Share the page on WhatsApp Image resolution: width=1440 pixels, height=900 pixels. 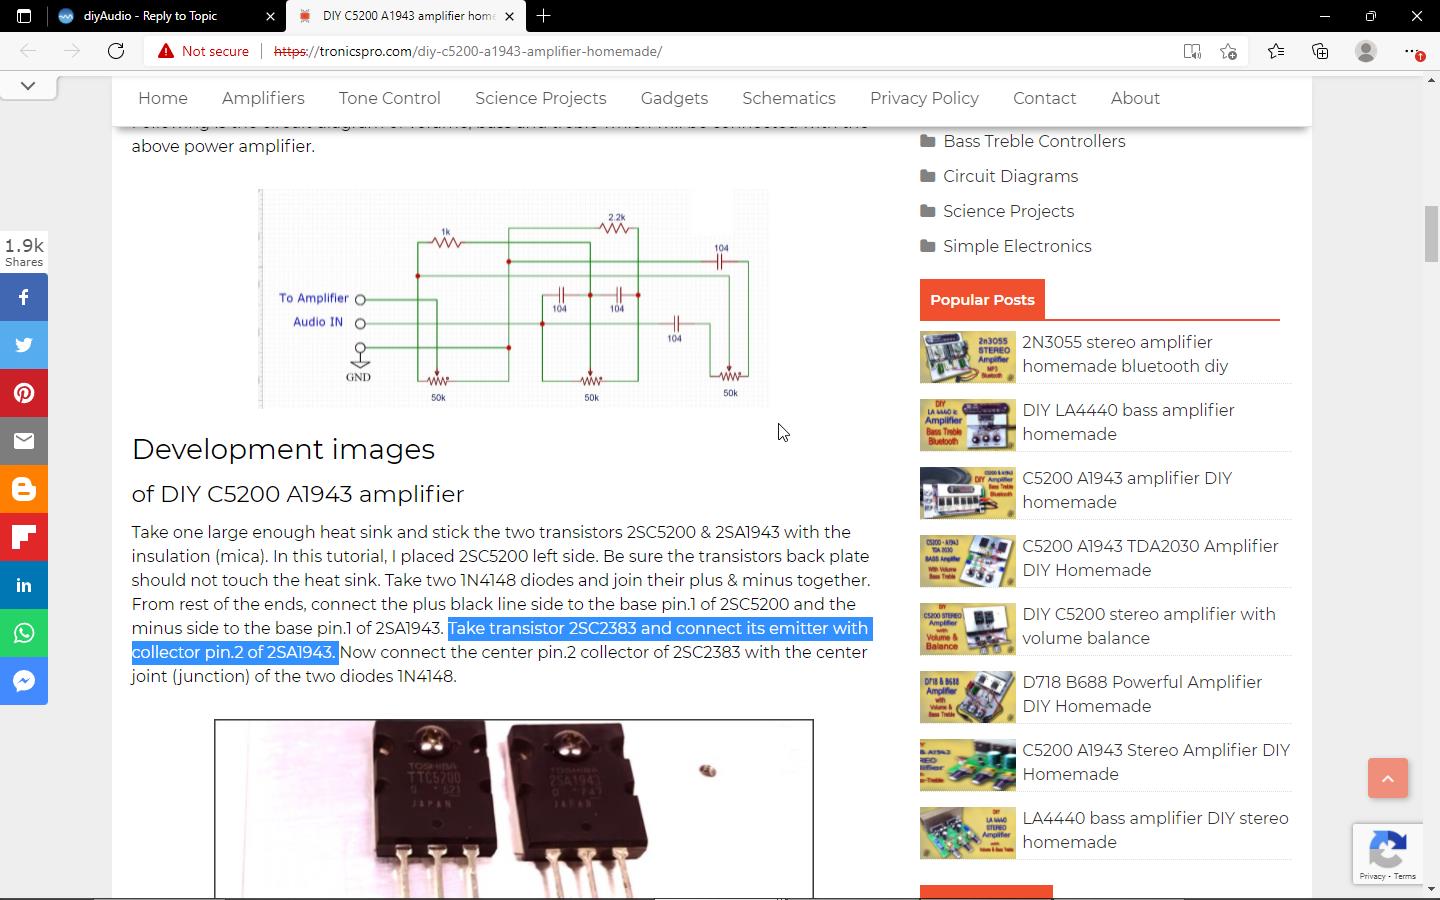click(24, 633)
